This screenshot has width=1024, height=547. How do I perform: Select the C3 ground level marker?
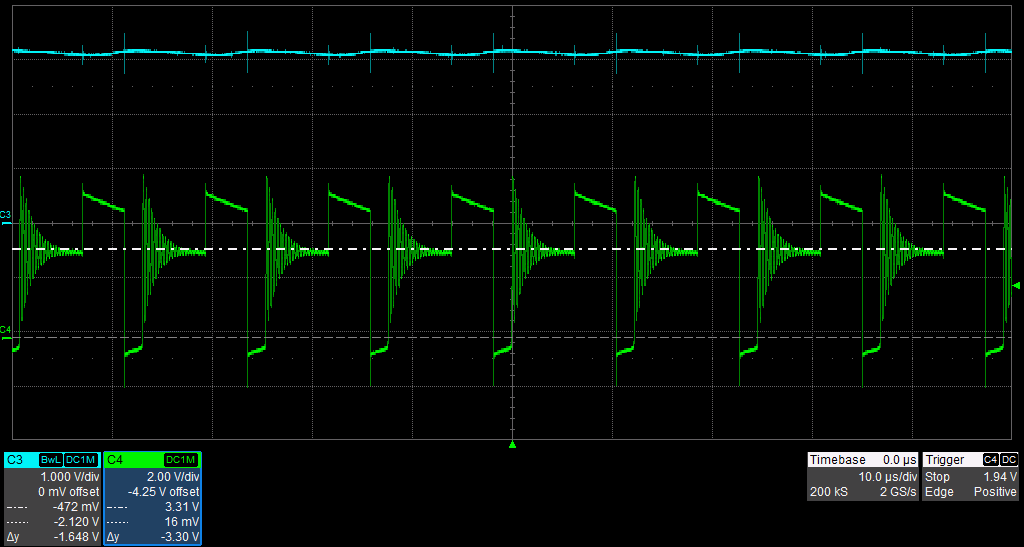click(5, 218)
